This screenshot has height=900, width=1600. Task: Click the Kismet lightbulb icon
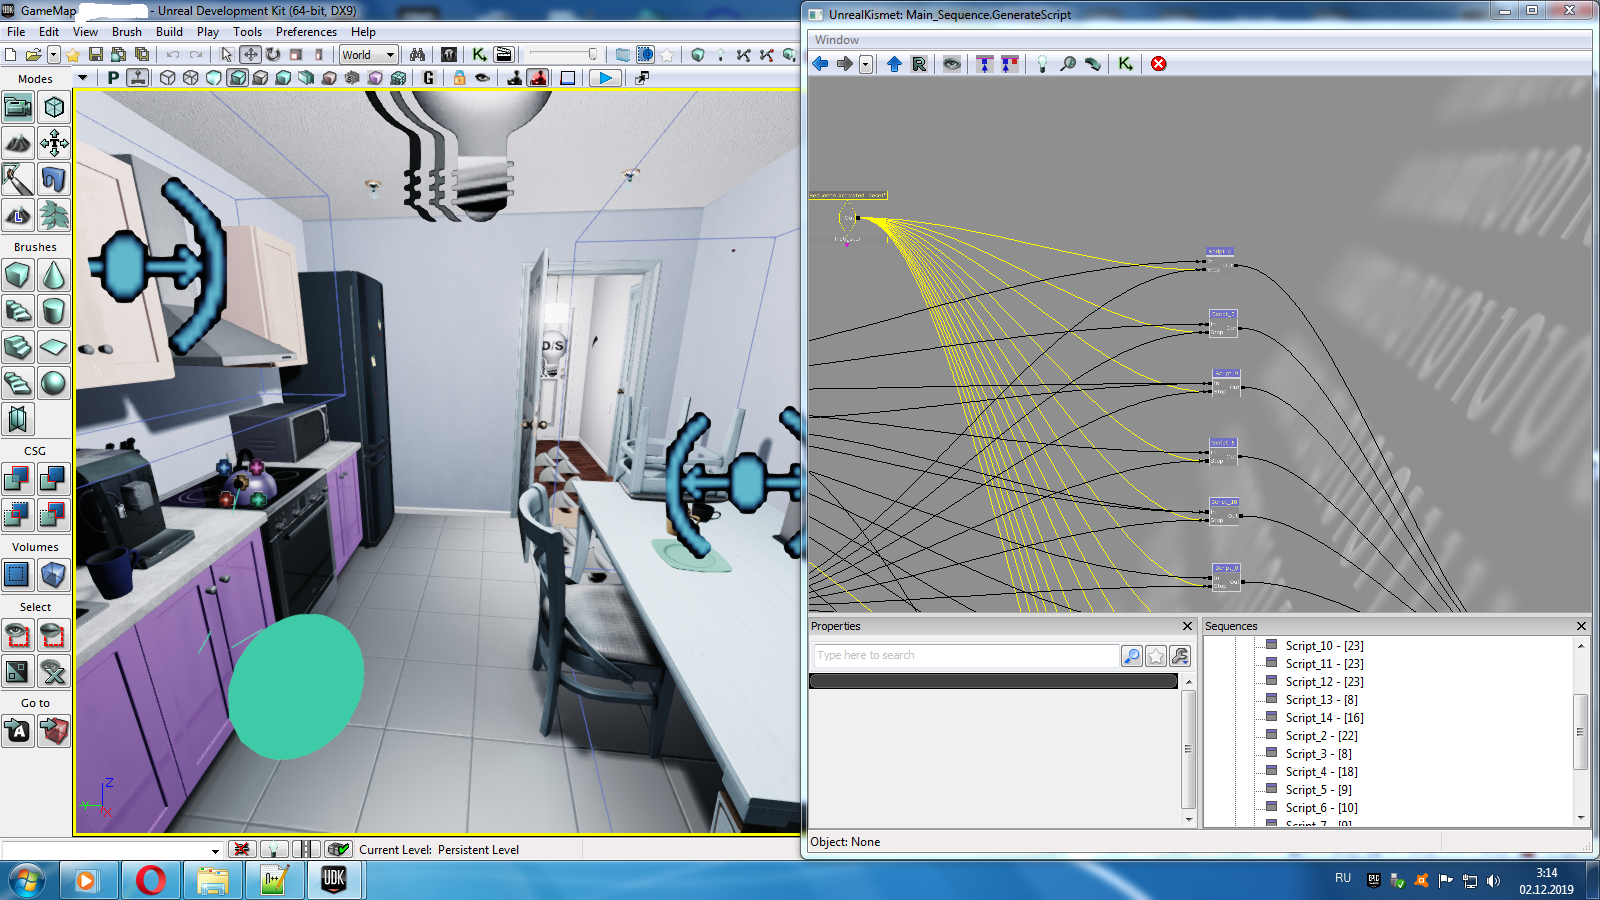pos(1042,64)
